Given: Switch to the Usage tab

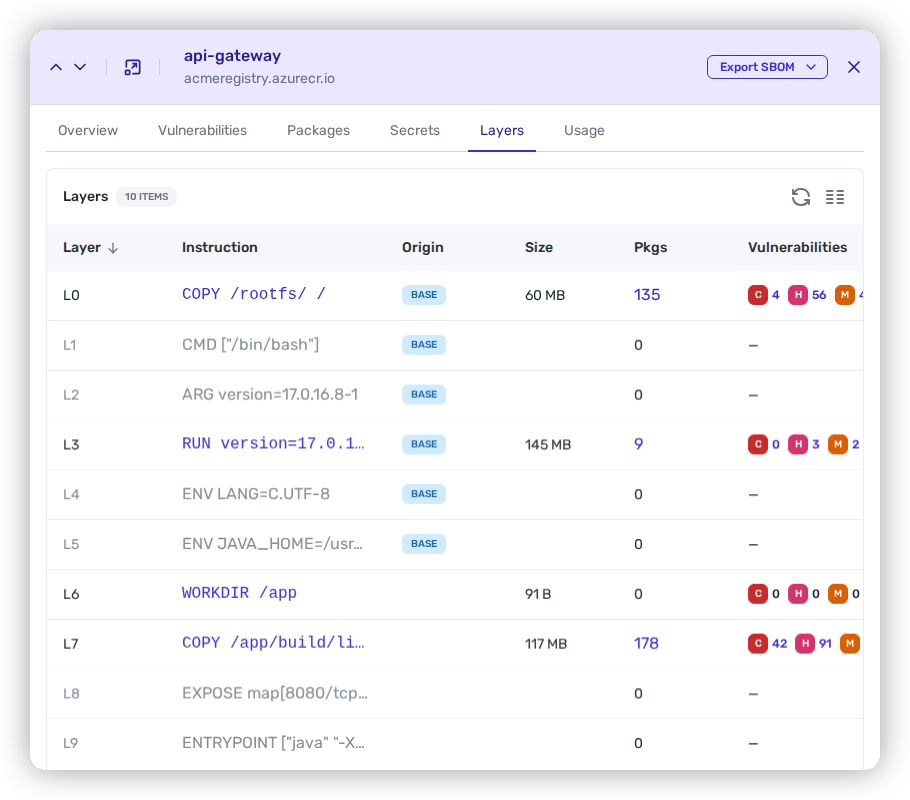Looking at the screenshot, I should (x=584, y=131).
